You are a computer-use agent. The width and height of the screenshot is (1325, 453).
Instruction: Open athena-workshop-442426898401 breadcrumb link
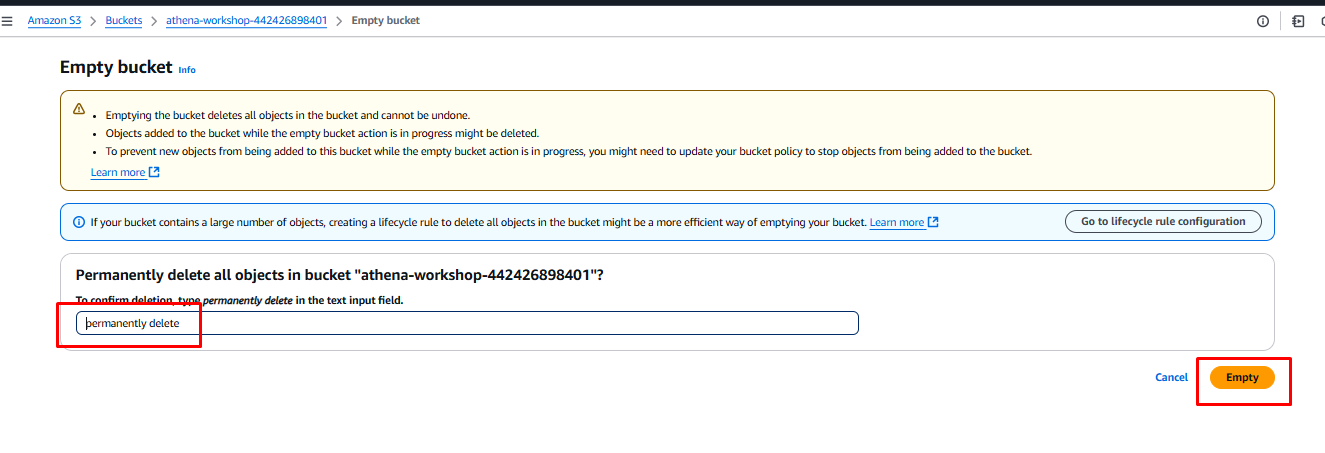pos(246,21)
